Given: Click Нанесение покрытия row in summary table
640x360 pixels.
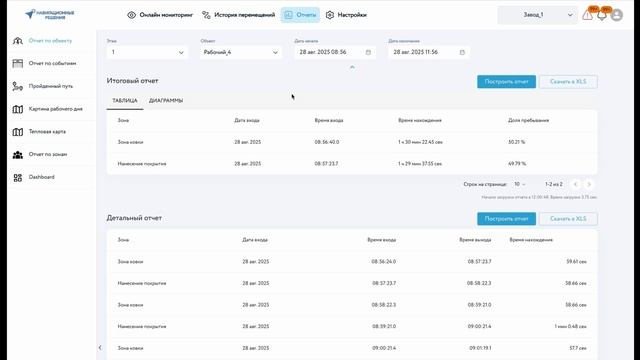Looking at the screenshot, I should point(352,164).
